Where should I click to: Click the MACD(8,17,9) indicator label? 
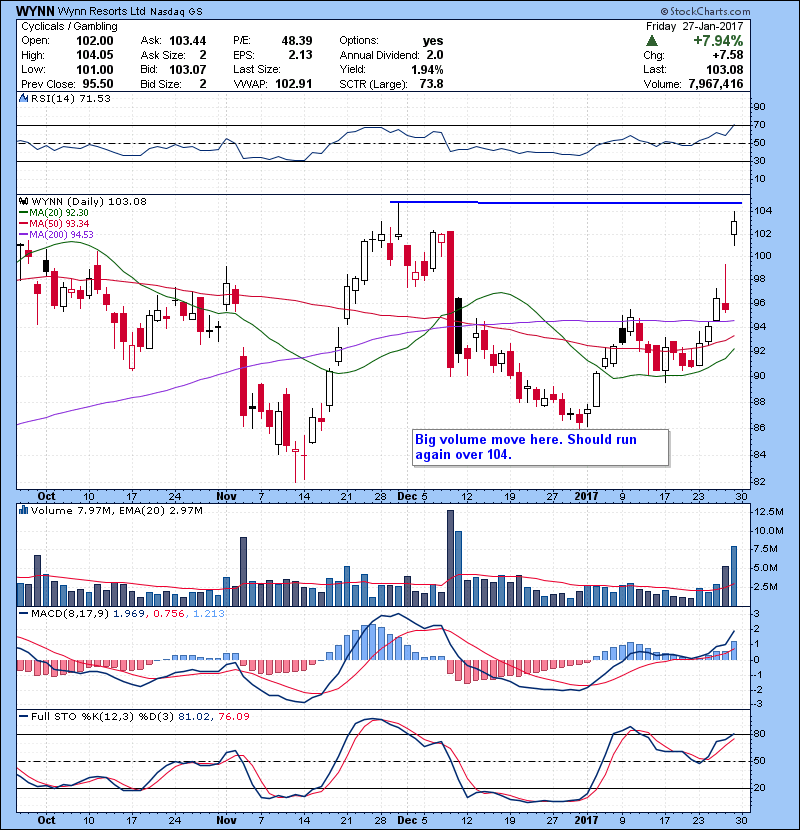point(70,614)
